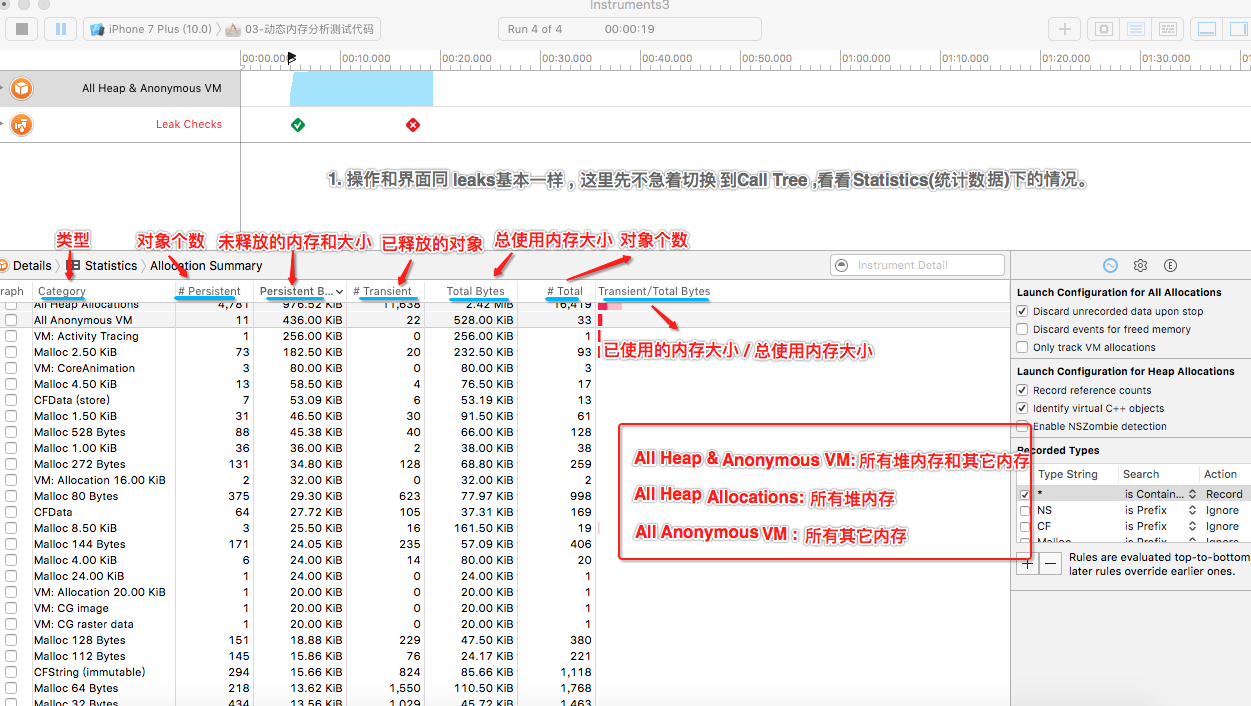This screenshot has height=706, width=1251.
Task: Toggle the bottom detail pane visibility
Action: tap(1208, 29)
